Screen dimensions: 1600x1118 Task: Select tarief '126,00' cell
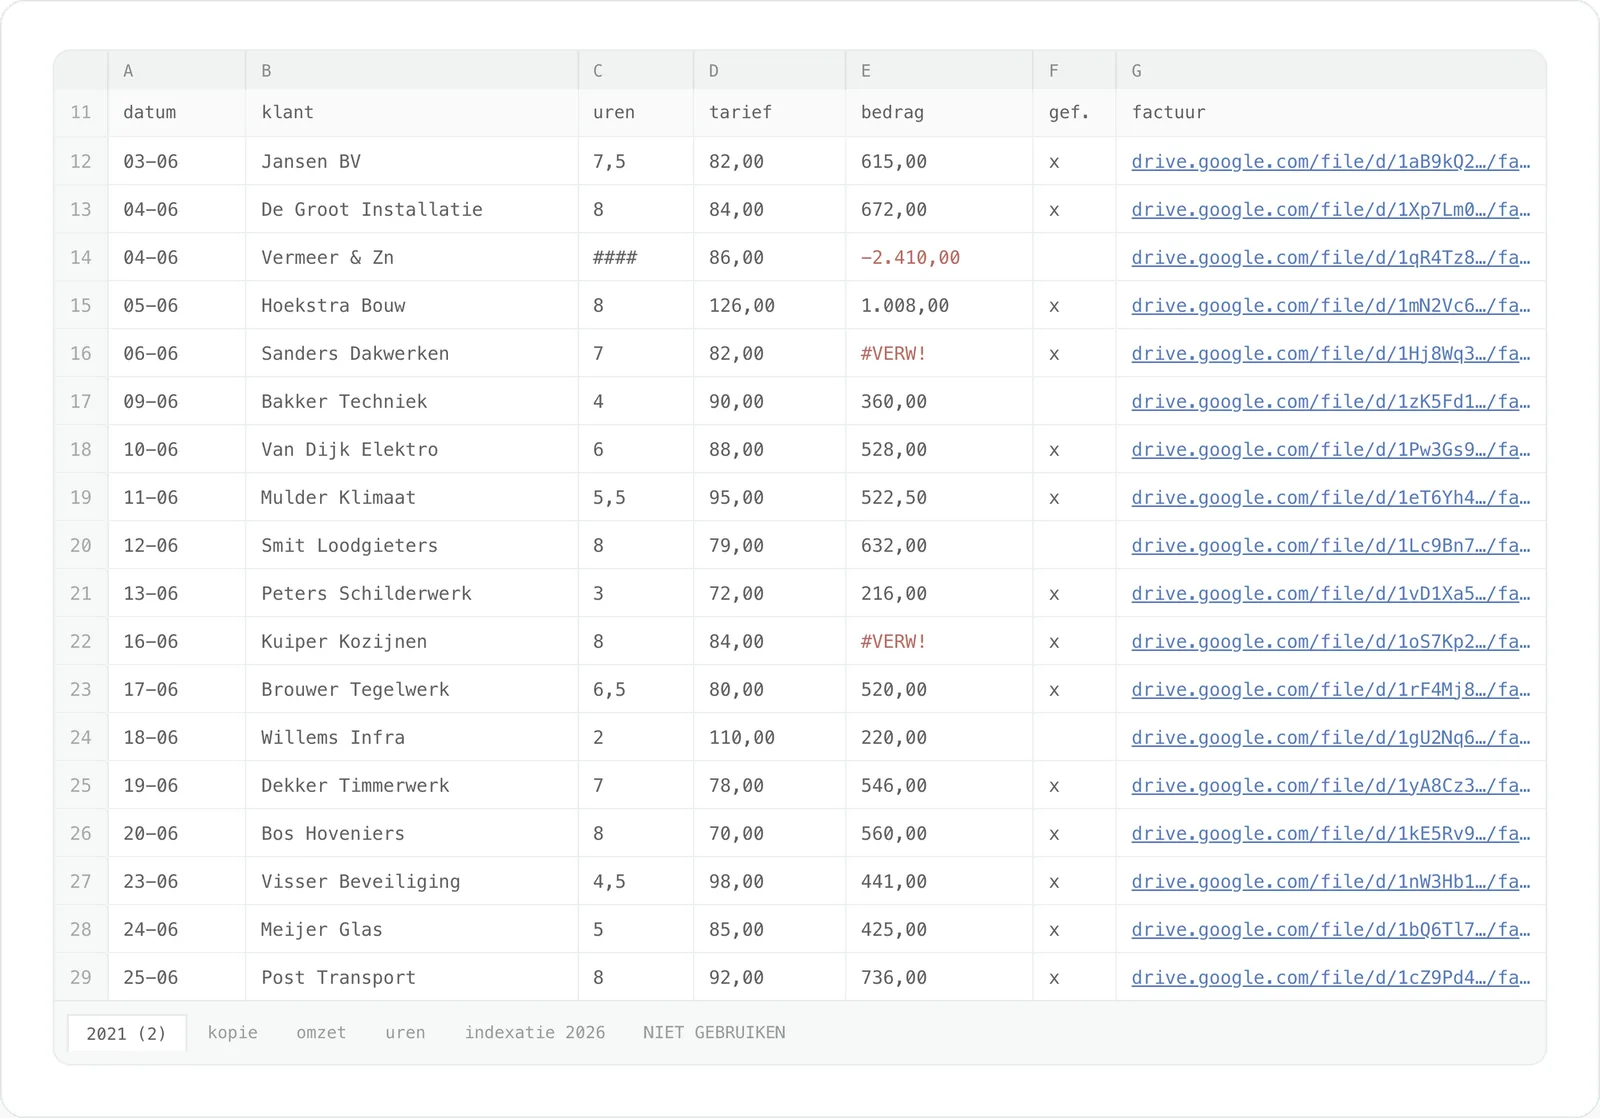[770, 305]
